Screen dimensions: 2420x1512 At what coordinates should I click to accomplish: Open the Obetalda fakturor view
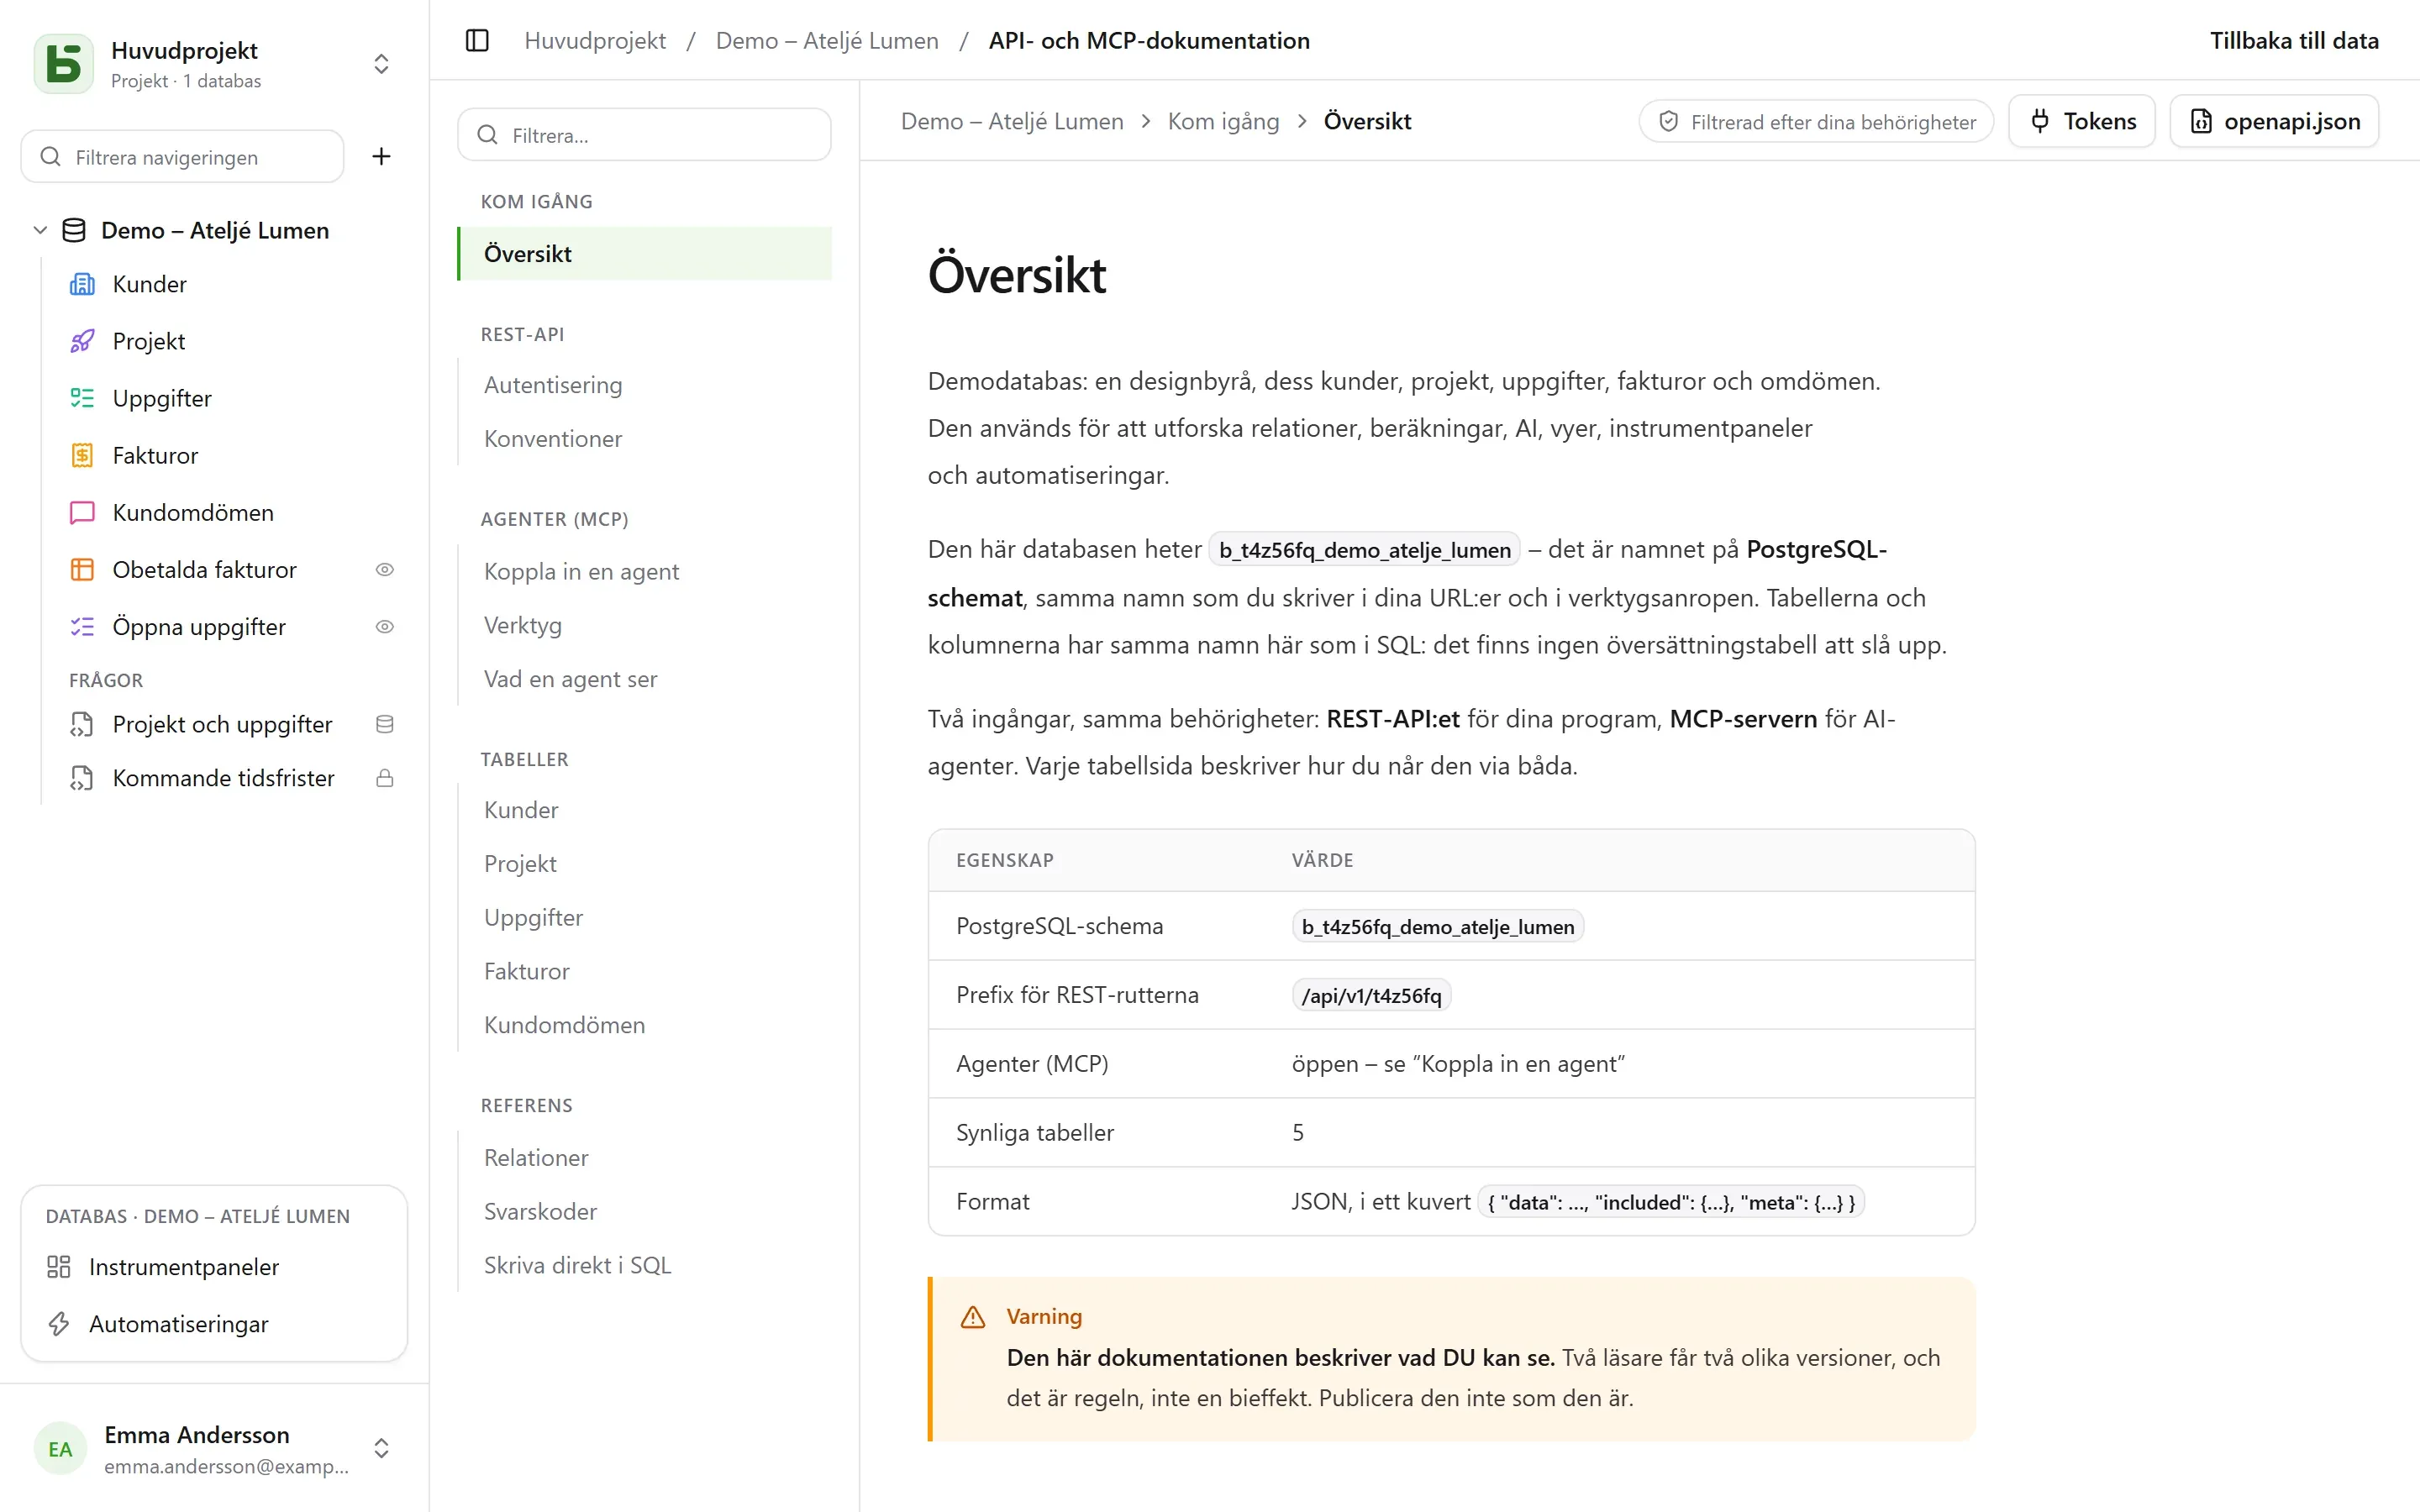pos(204,569)
